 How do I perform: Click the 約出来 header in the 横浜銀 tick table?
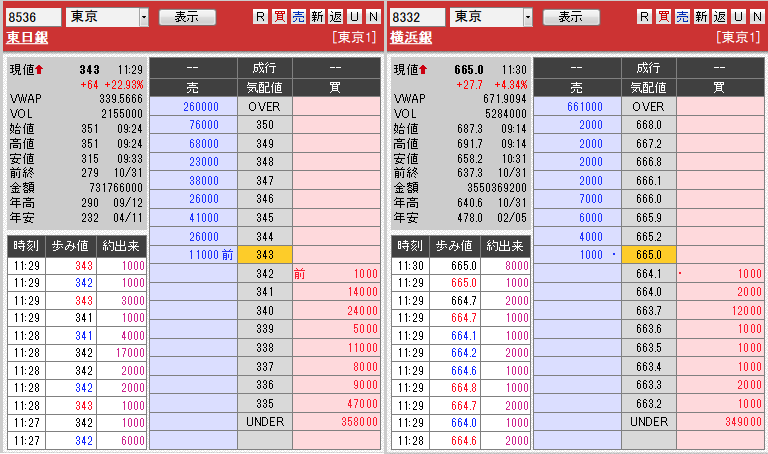pos(505,246)
